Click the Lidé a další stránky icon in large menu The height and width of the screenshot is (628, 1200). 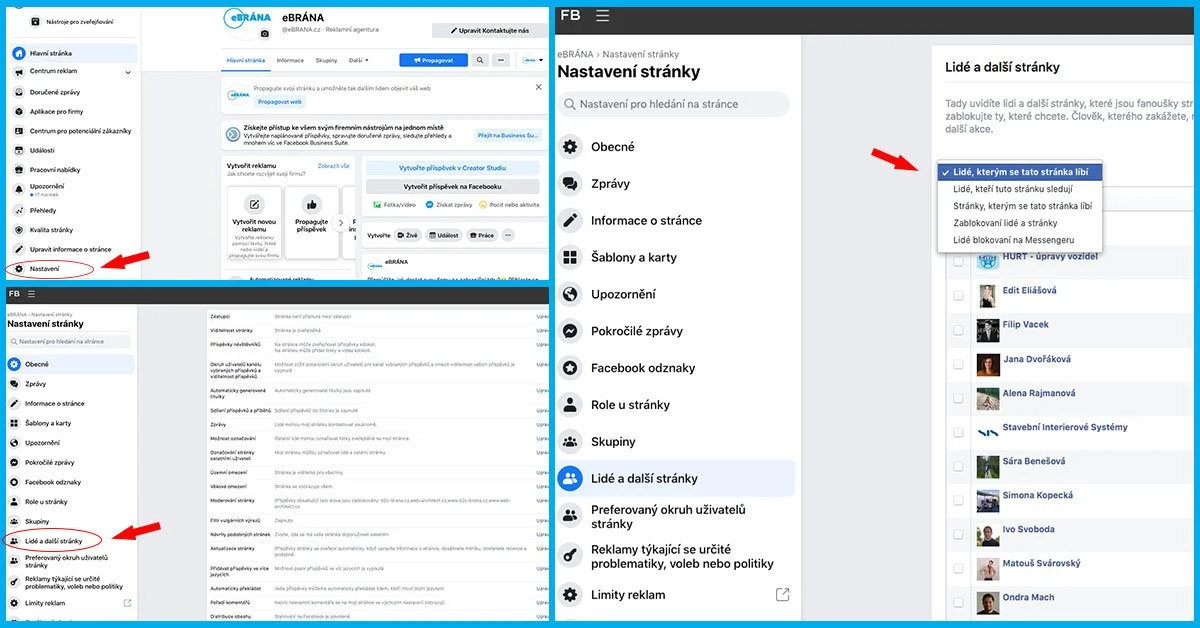pyautogui.click(x=570, y=478)
